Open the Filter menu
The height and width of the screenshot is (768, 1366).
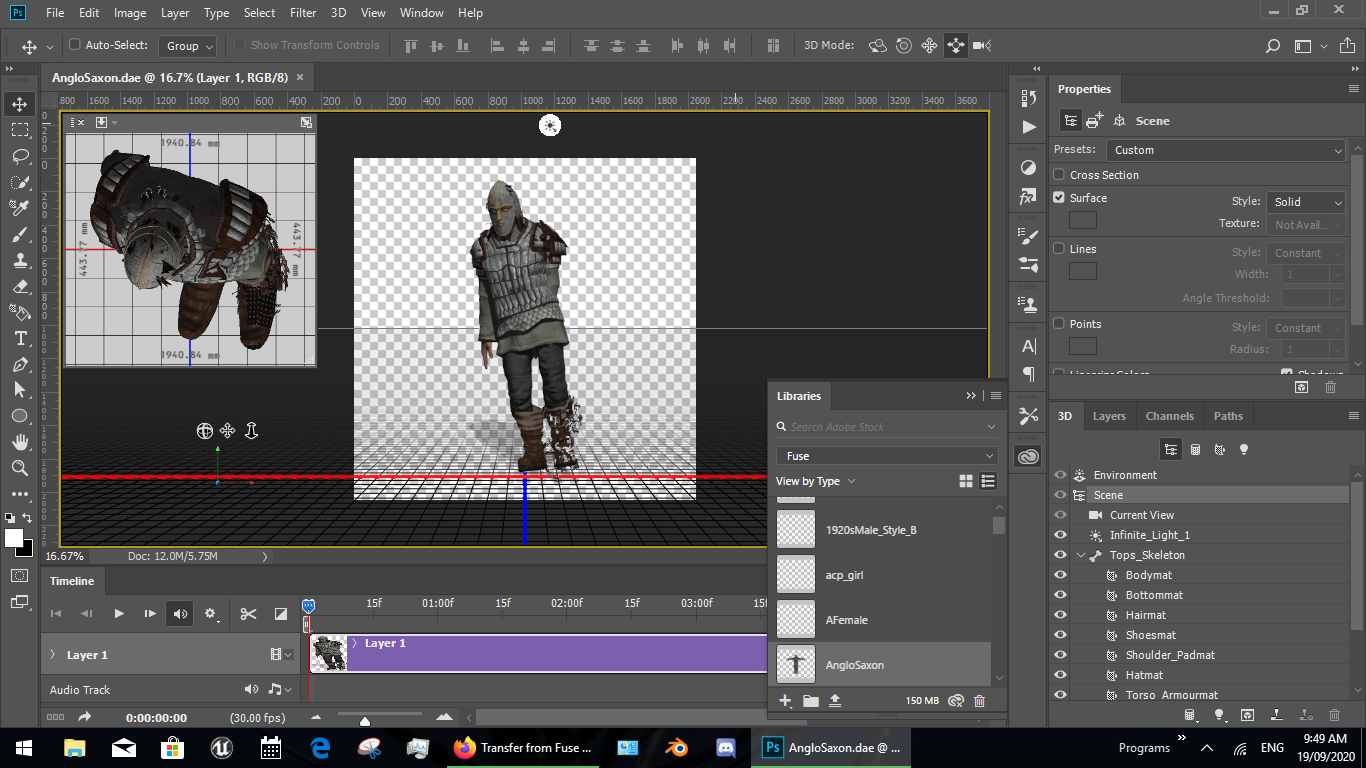304,13
